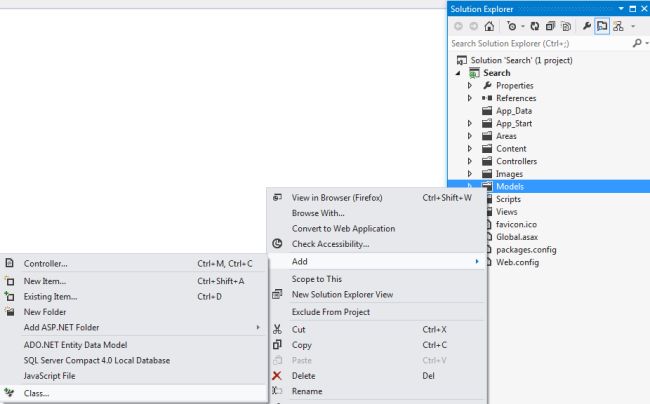Select the App_Data folder

click(x=514, y=111)
